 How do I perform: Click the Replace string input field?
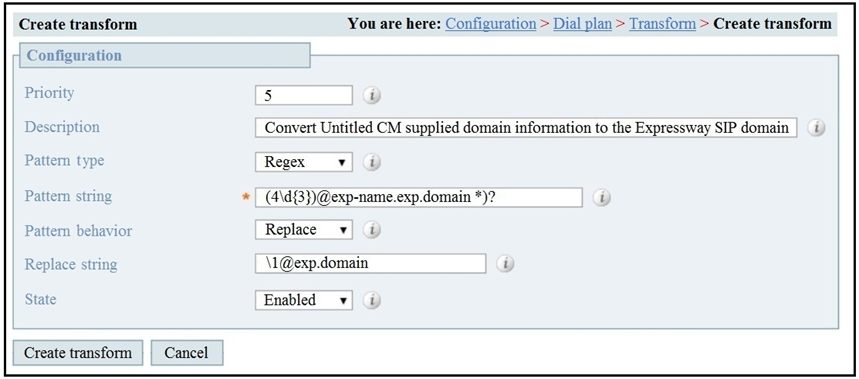point(370,263)
